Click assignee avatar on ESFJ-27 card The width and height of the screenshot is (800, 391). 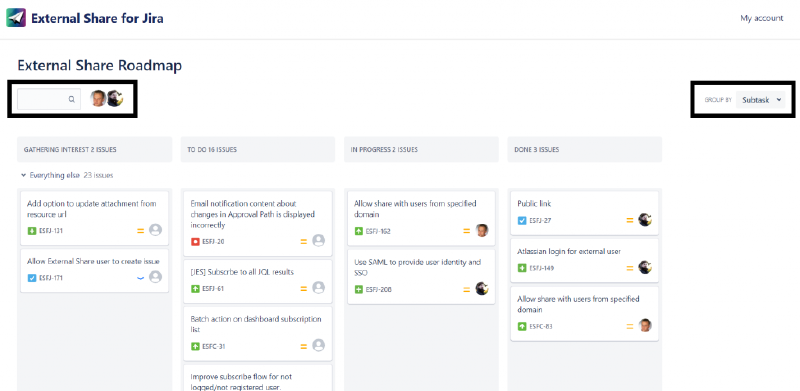[x=645, y=219]
